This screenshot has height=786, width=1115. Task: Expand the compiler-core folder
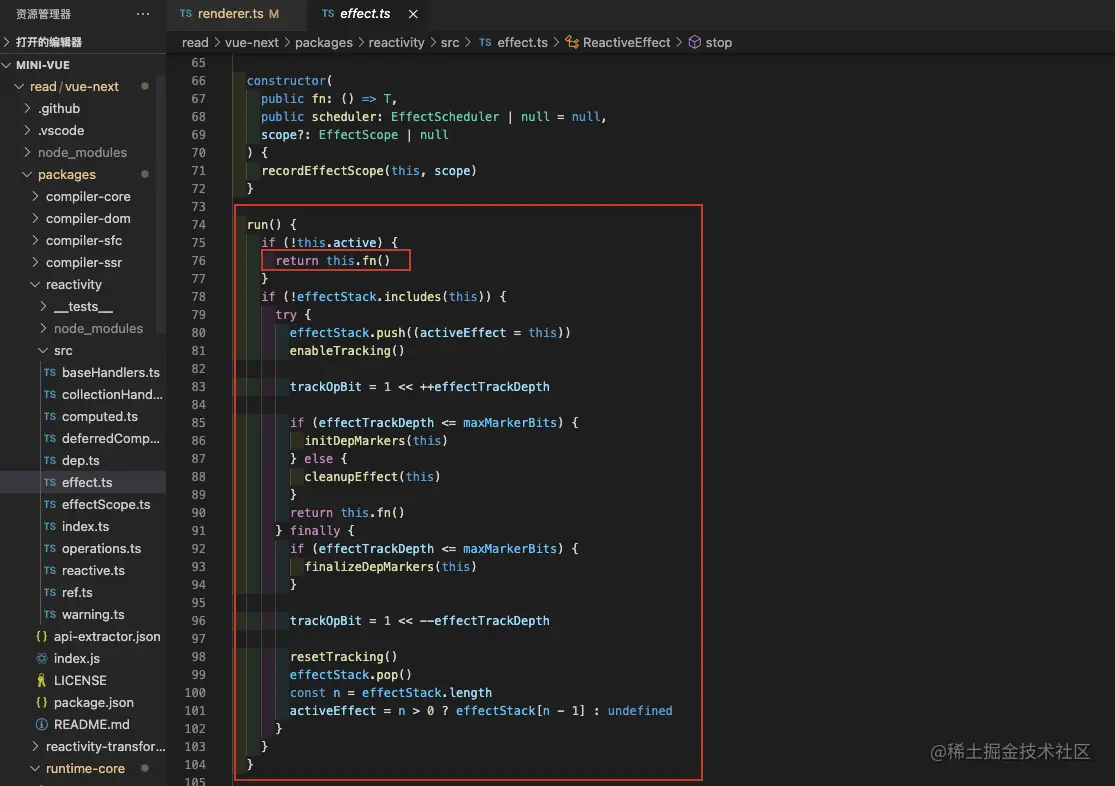coord(35,196)
